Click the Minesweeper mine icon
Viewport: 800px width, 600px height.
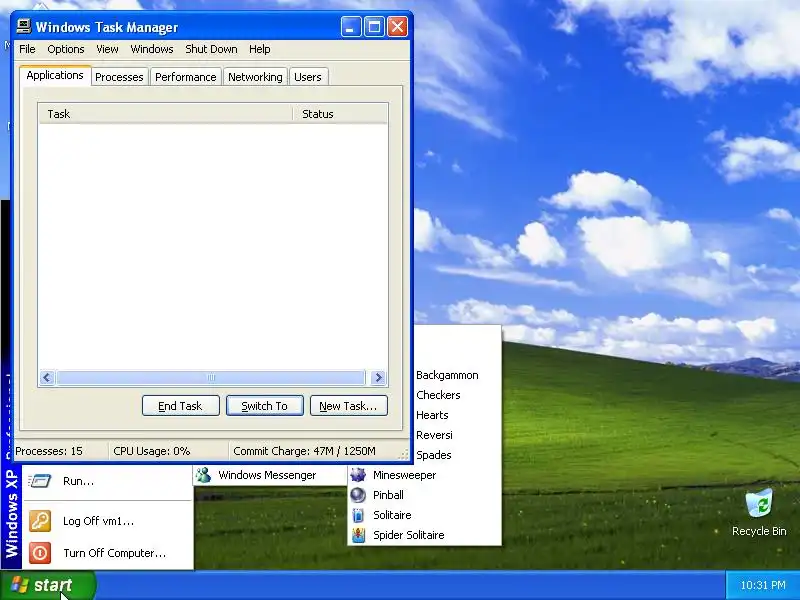358,475
